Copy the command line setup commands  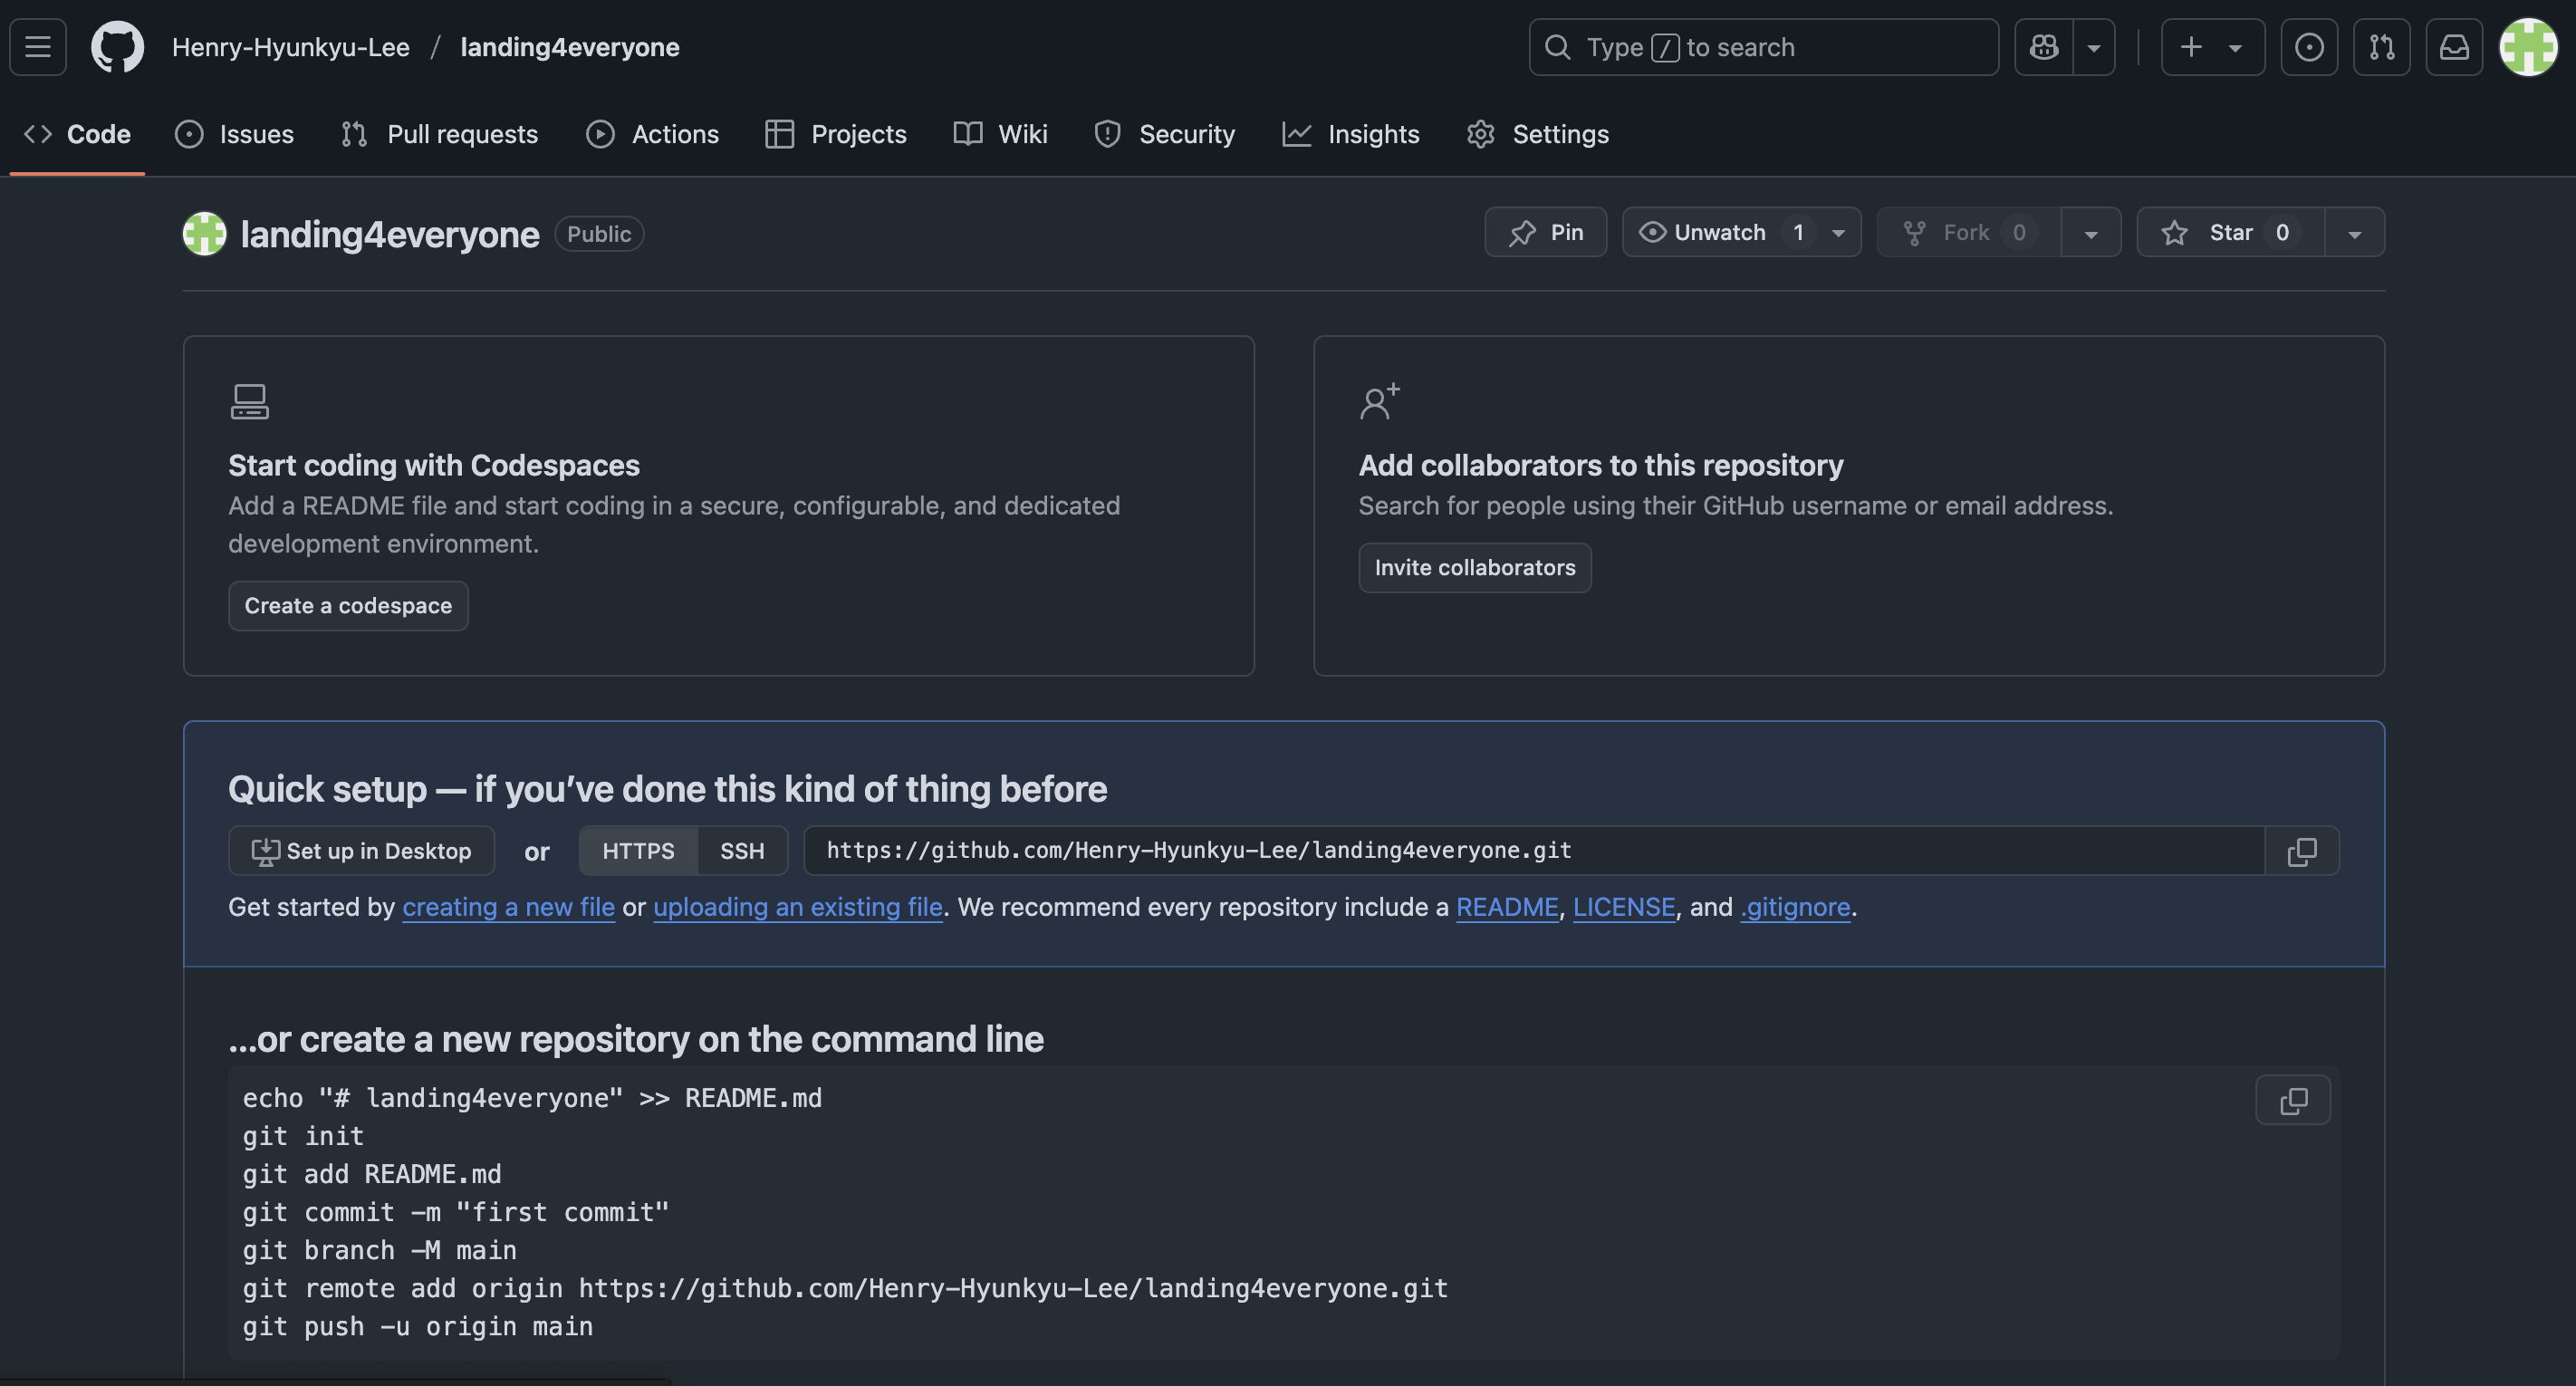(x=2293, y=1100)
